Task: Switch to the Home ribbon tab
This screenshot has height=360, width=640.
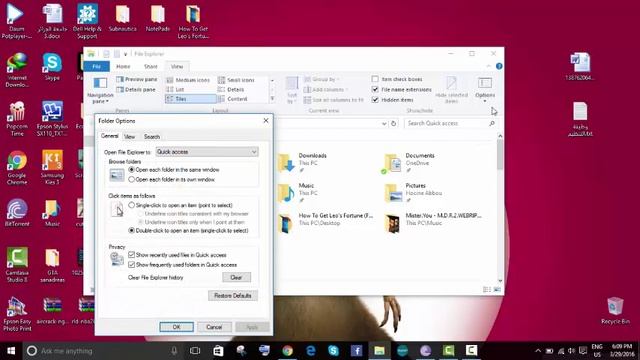Action: (123, 66)
